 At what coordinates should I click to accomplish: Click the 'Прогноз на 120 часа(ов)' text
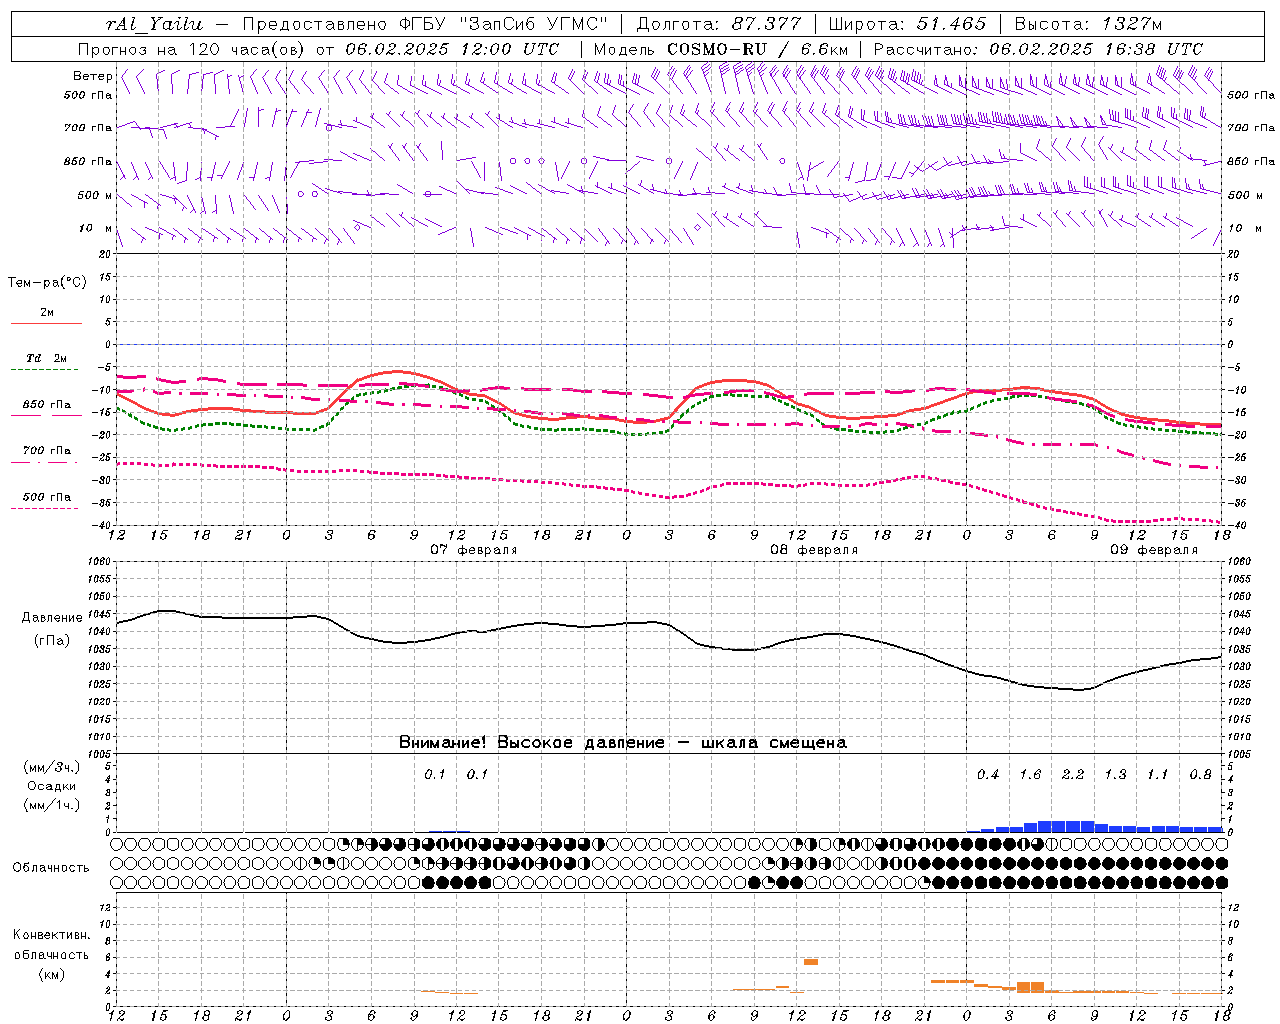pos(192,49)
